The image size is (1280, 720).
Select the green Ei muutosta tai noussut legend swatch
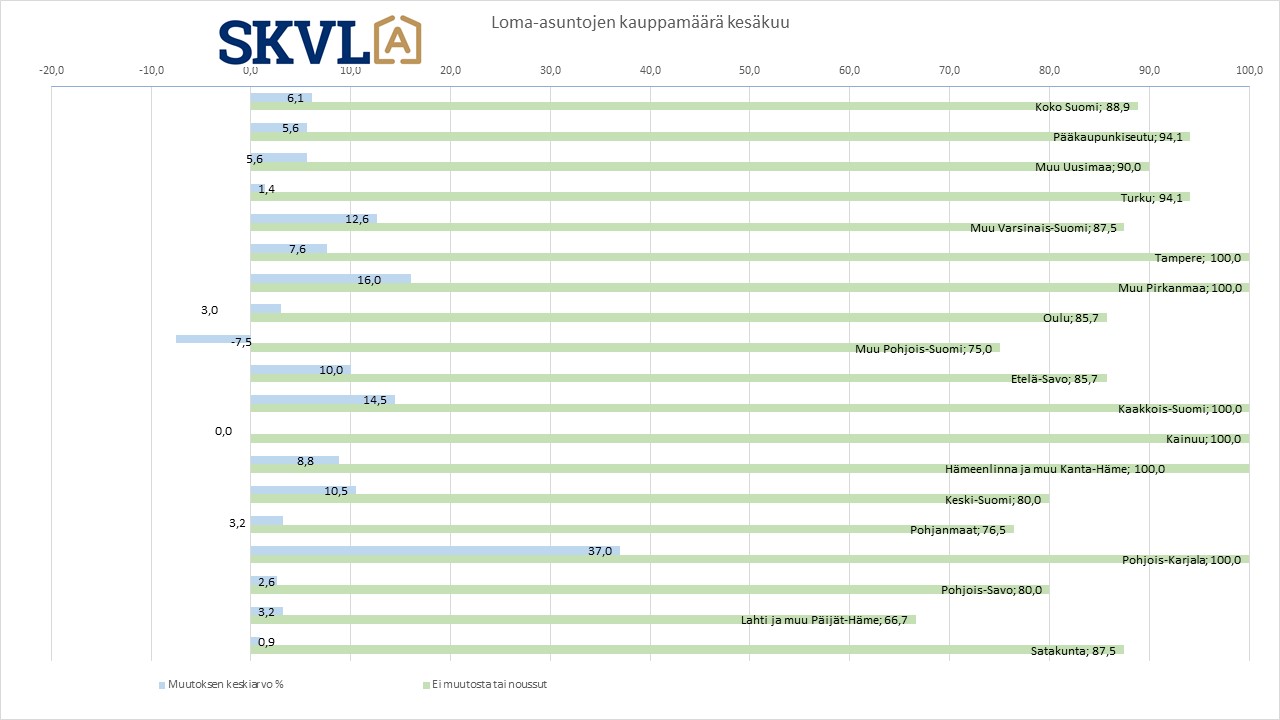424,685
